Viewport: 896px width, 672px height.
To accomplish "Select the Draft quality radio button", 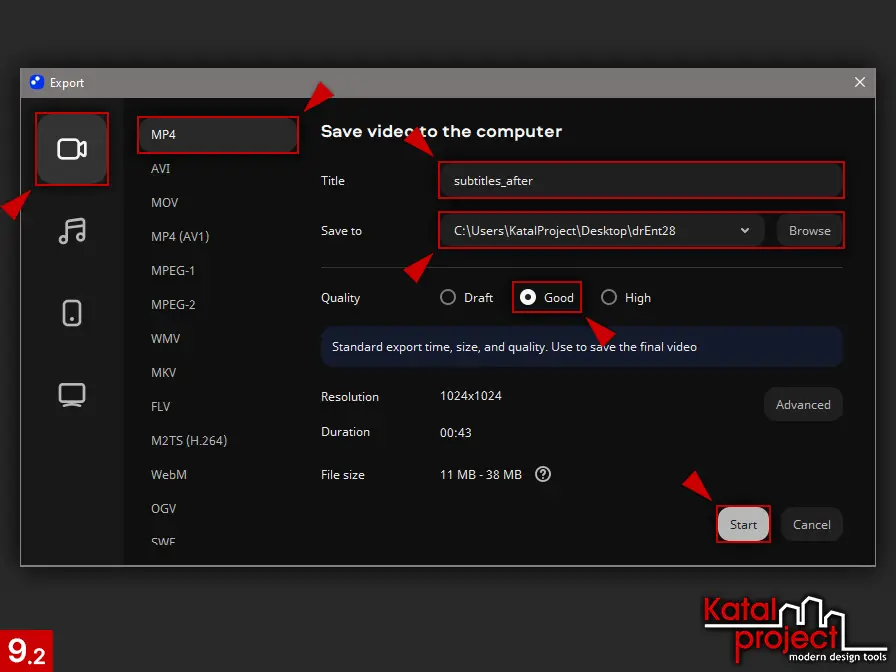I will click(448, 298).
